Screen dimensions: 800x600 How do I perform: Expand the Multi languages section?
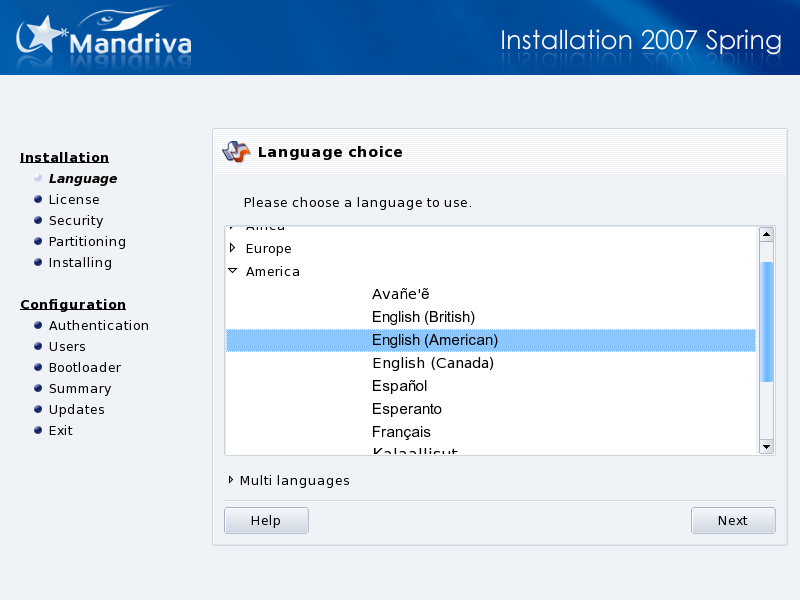(232, 481)
